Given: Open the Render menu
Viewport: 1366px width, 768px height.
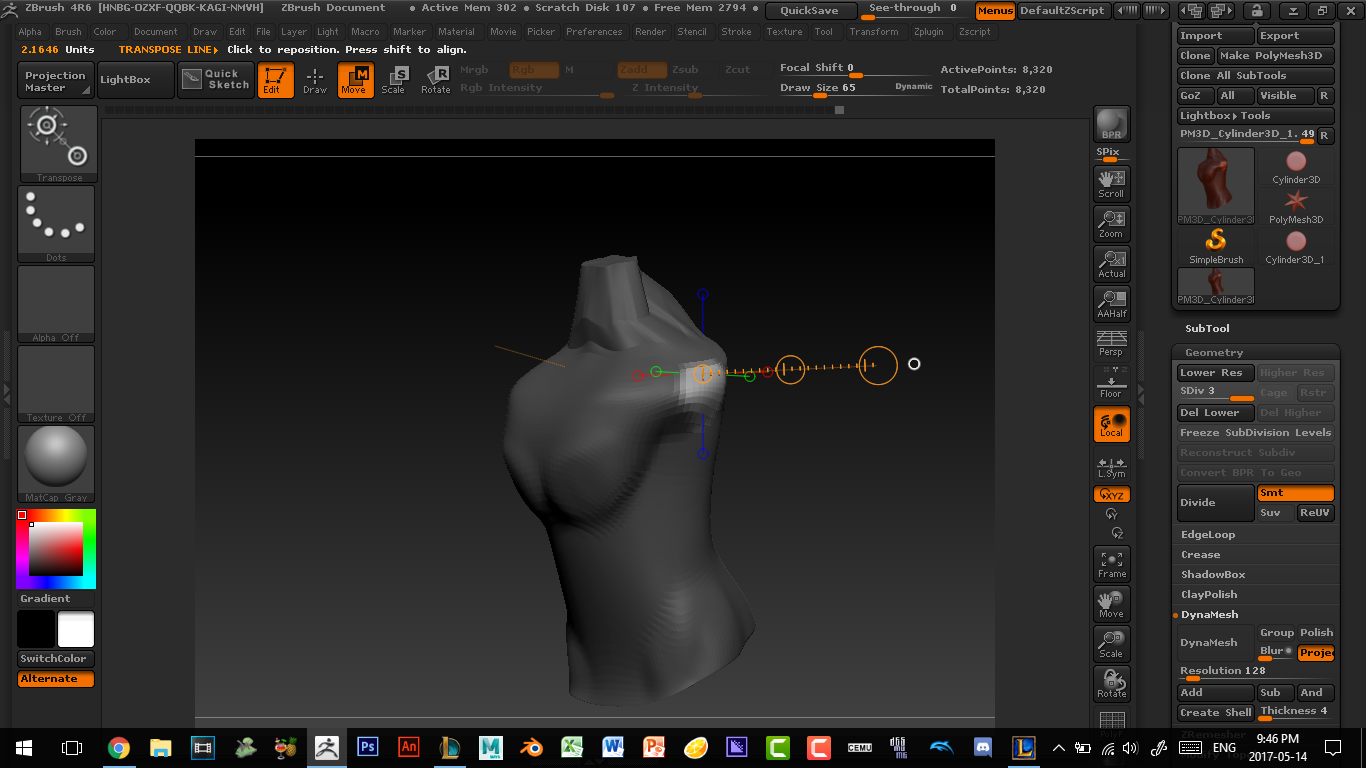Looking at the screenshot, I should coord(651,32).
